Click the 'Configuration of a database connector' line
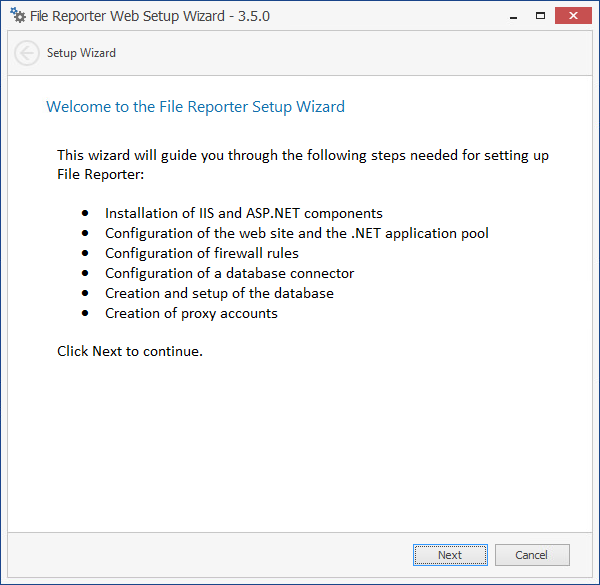This screenshot has height=585, width=600. coord(229,273)
